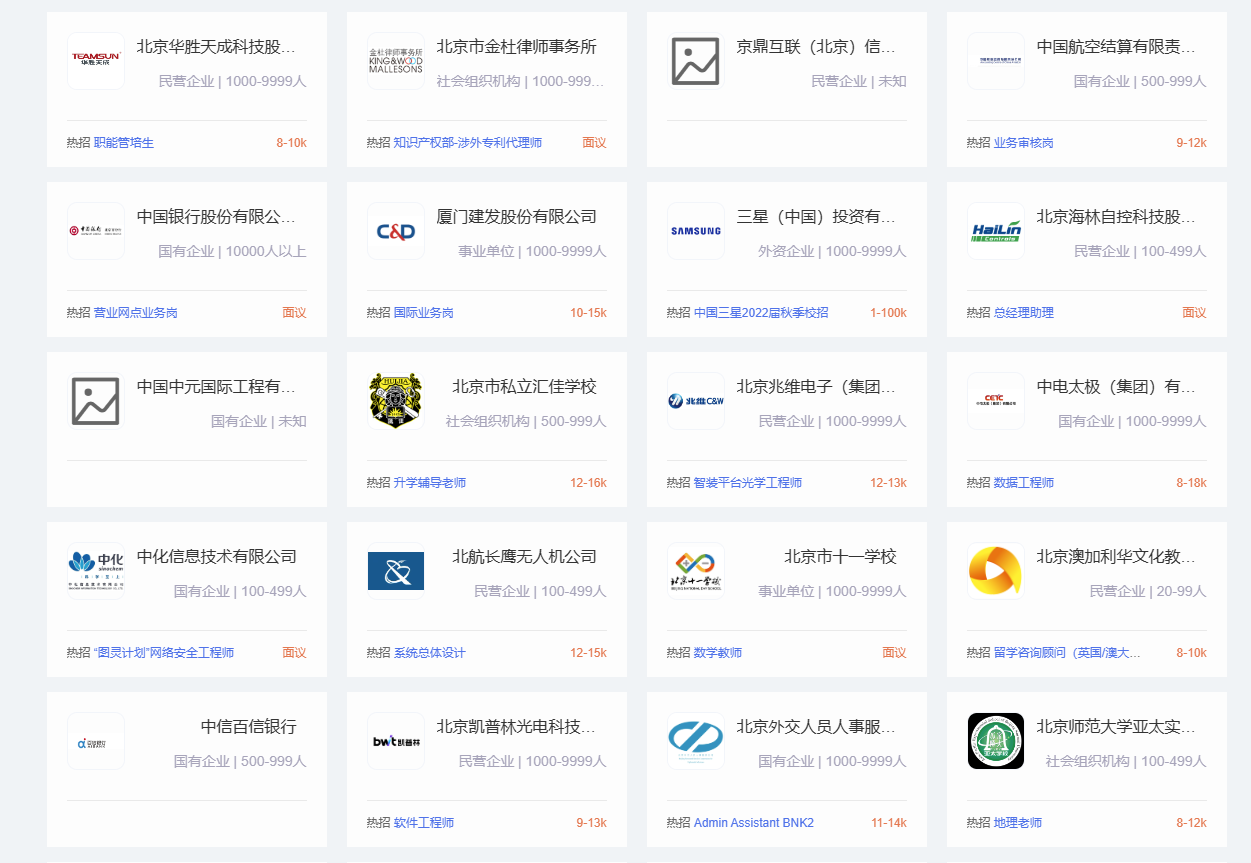
Task: Click the 11-14k salary for Admin Assistant BNK2
Action: (888, 823)
